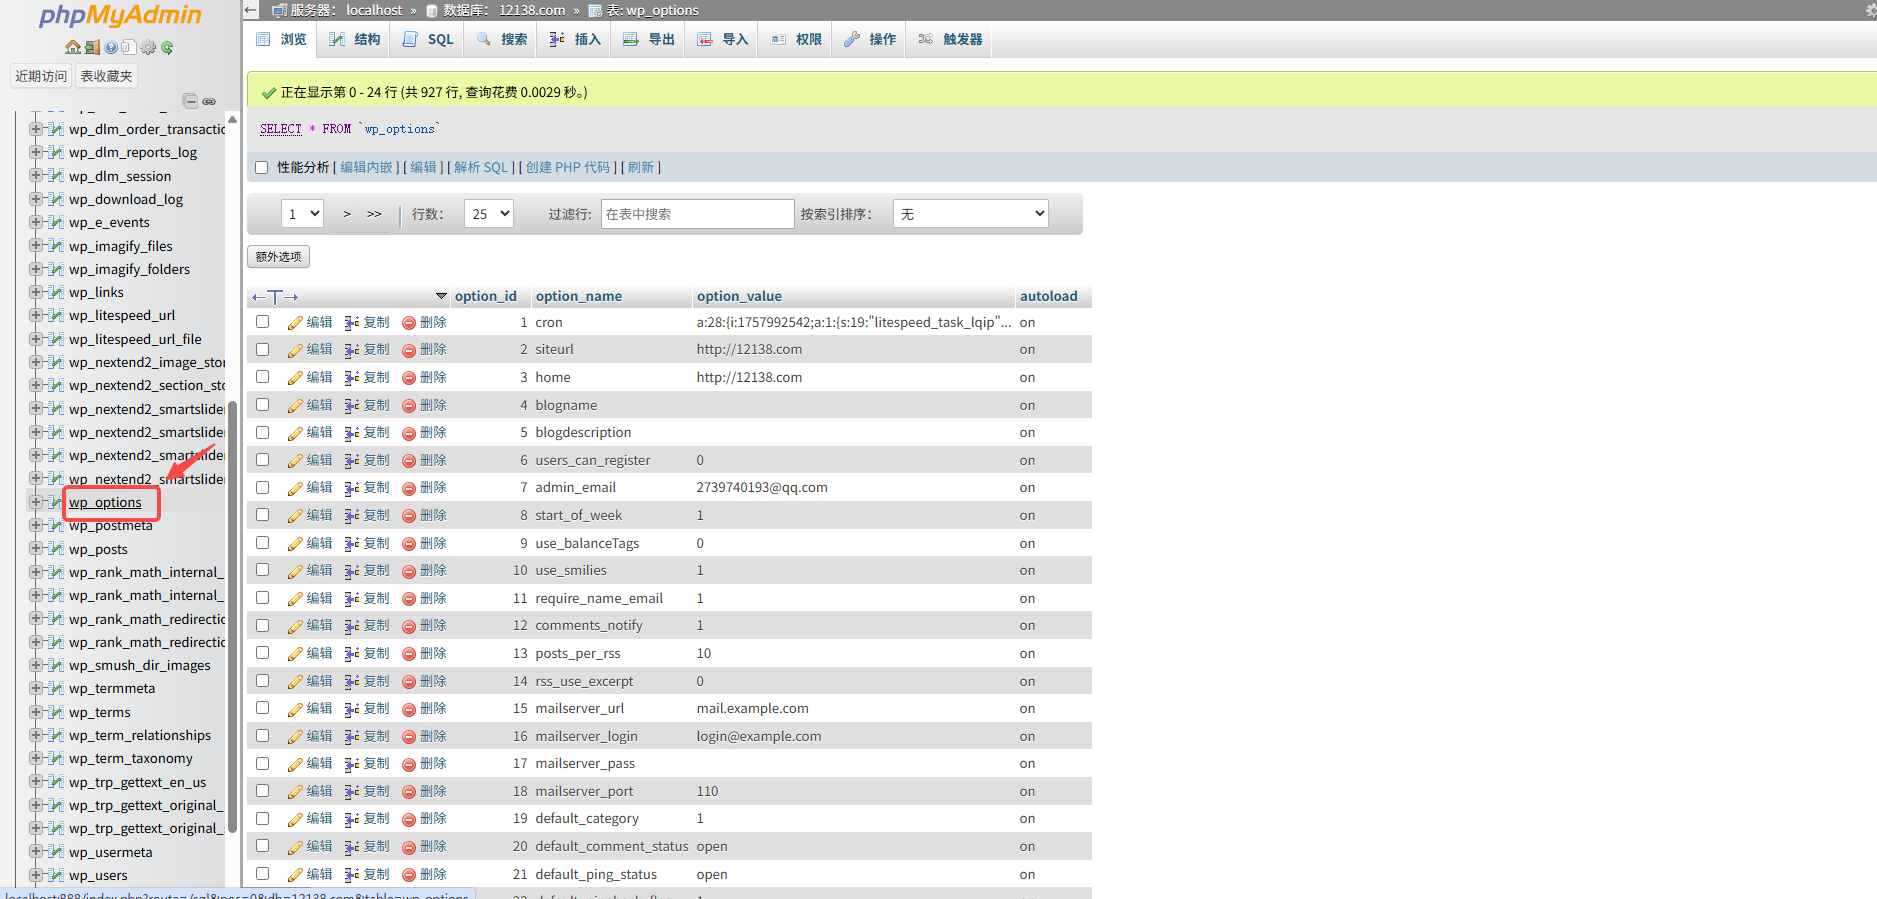Open the navigation panel settings gear
This screenshot has height=899, width=1877.
tap(148, 47)
